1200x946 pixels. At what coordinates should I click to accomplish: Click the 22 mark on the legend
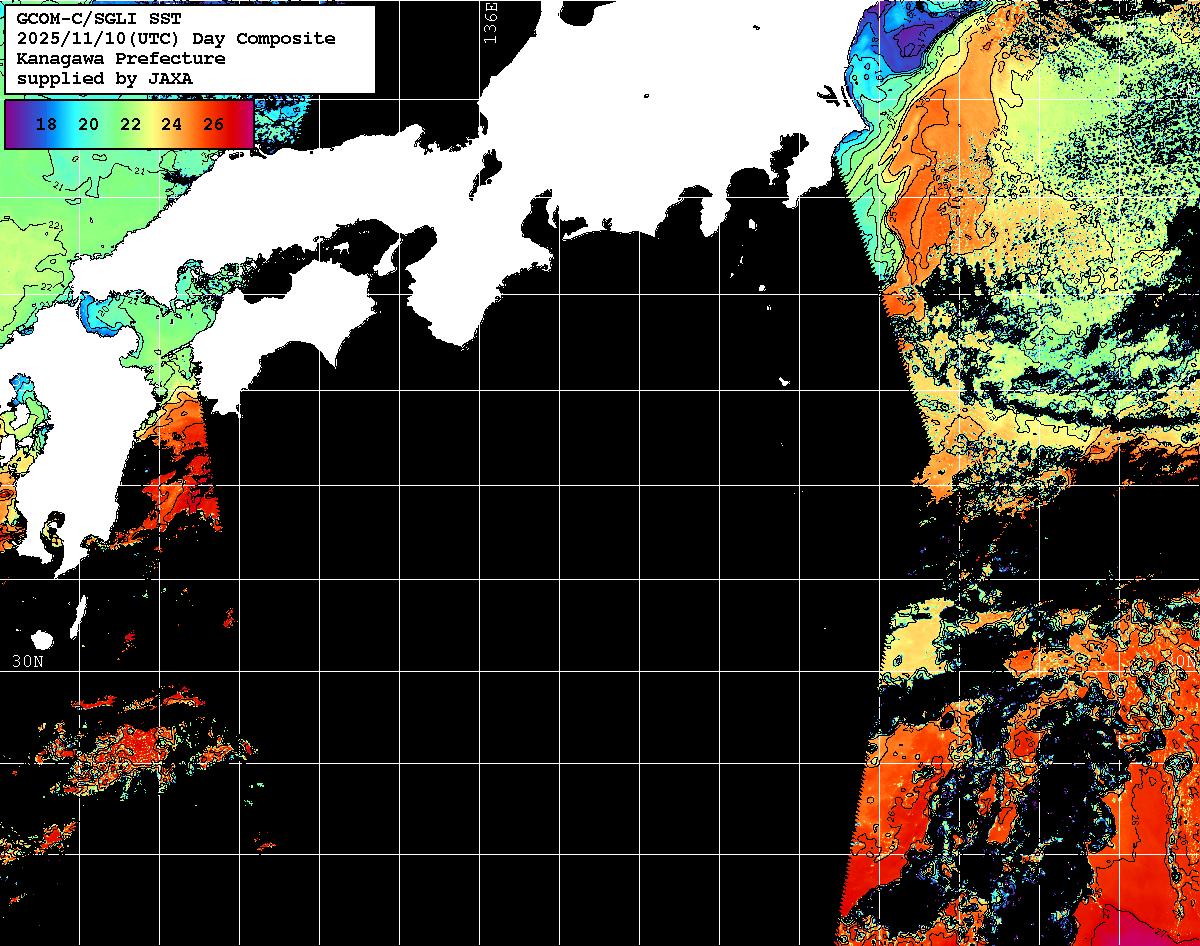(130, 125)
